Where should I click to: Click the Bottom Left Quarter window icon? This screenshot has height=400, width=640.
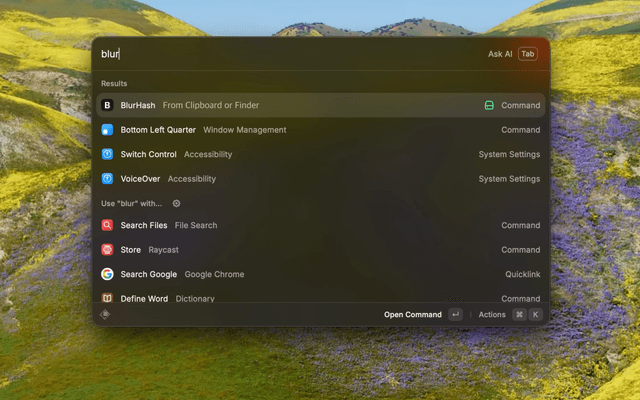point(108,130)
